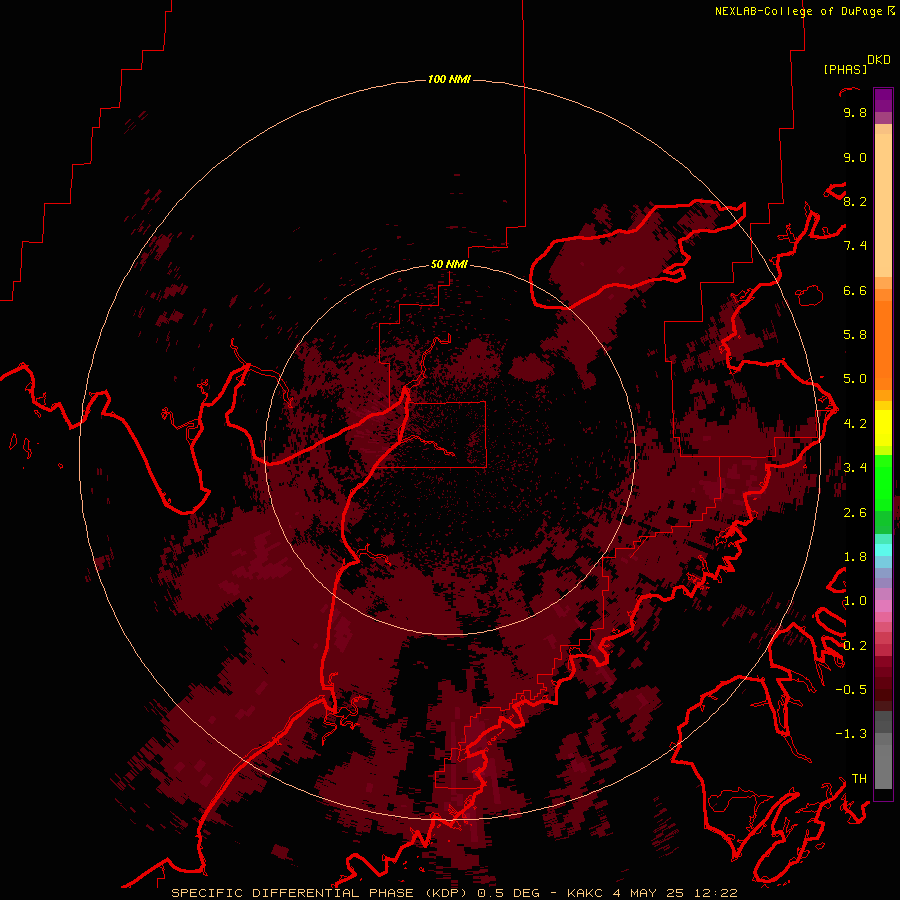The width and height of the screenshot is (900, 900).
Task: Click the 7.4 color scale value
Action: [x=855, y=246]
